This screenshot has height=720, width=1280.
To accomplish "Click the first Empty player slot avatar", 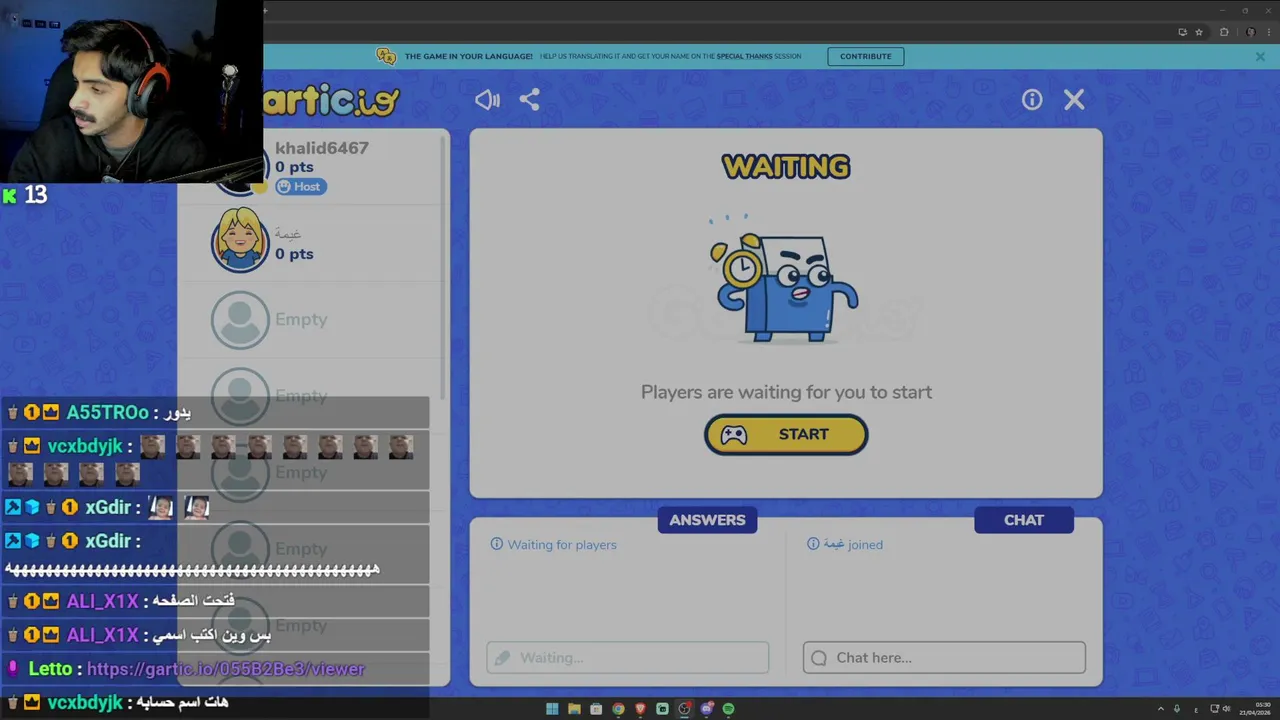I will point(240,319).
